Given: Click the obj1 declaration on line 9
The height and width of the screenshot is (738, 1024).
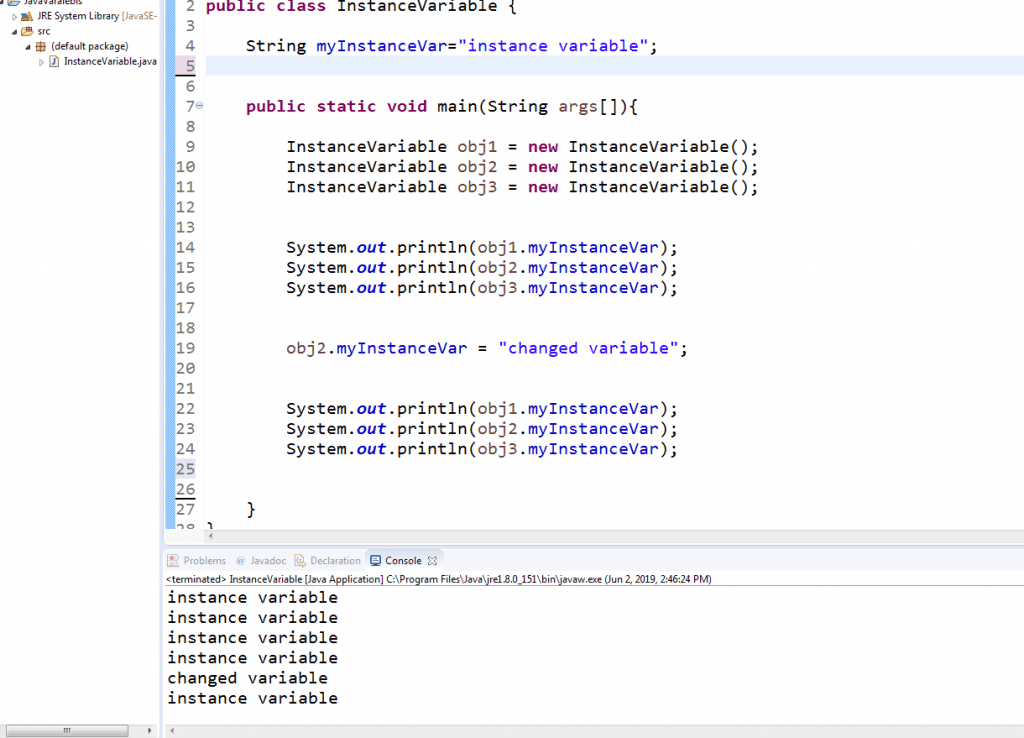Looking at the screenshot, I should tap(522, 146).
